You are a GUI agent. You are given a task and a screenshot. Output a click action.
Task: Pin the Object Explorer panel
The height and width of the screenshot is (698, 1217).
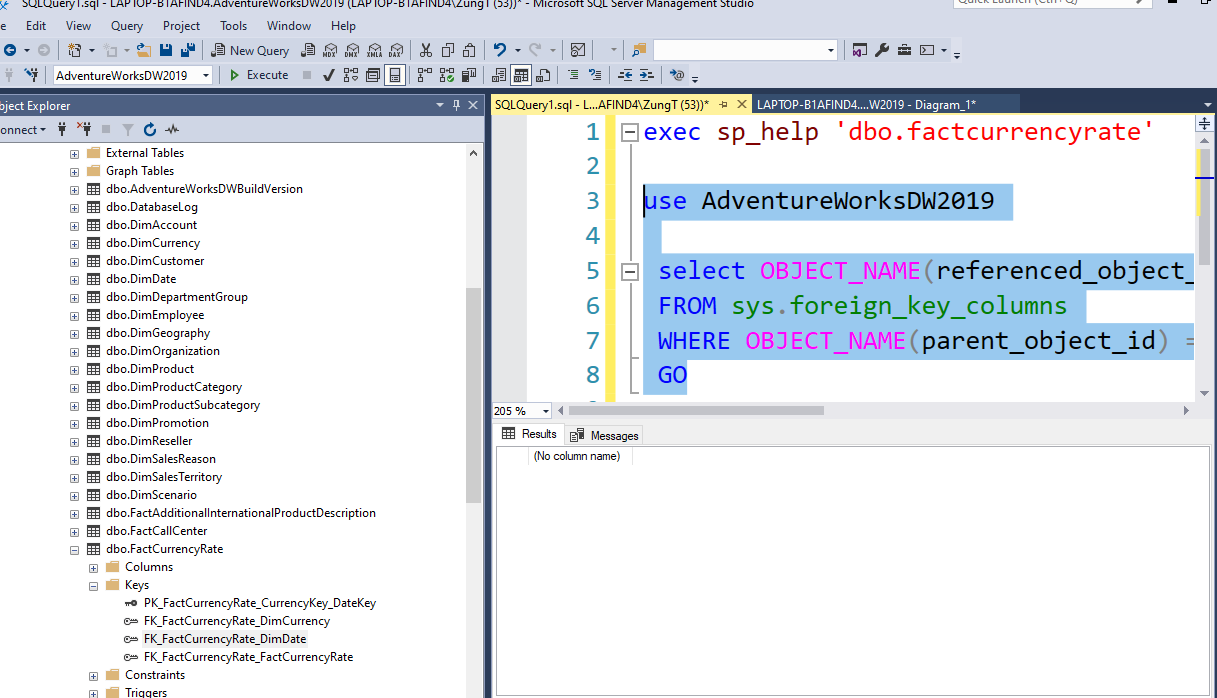click(457, 105)
